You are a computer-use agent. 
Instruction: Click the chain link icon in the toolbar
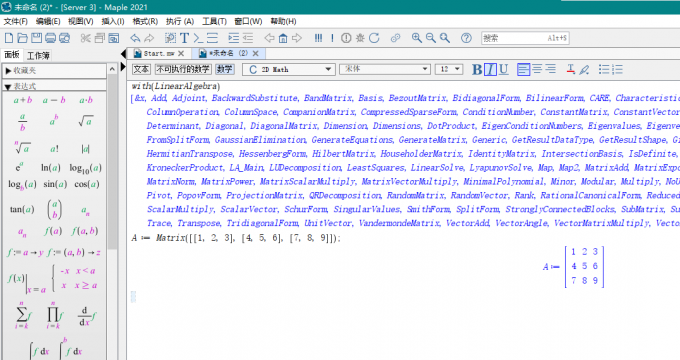point(395,38)
